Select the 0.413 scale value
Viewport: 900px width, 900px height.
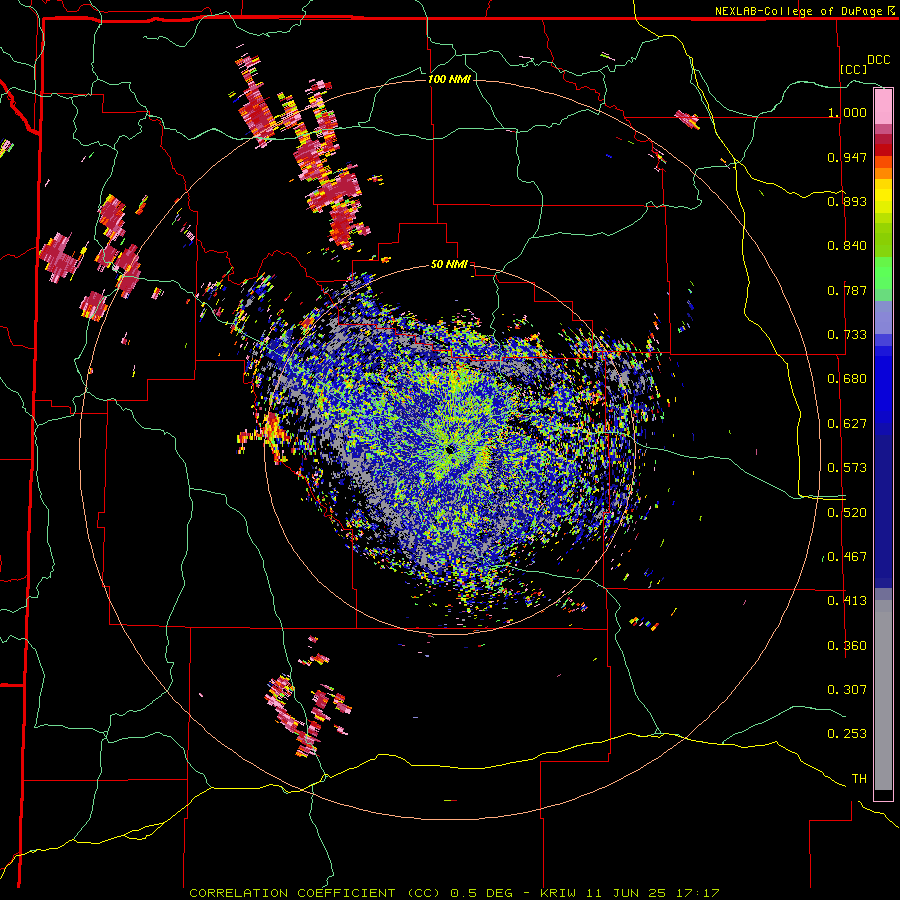coord(847,601)
